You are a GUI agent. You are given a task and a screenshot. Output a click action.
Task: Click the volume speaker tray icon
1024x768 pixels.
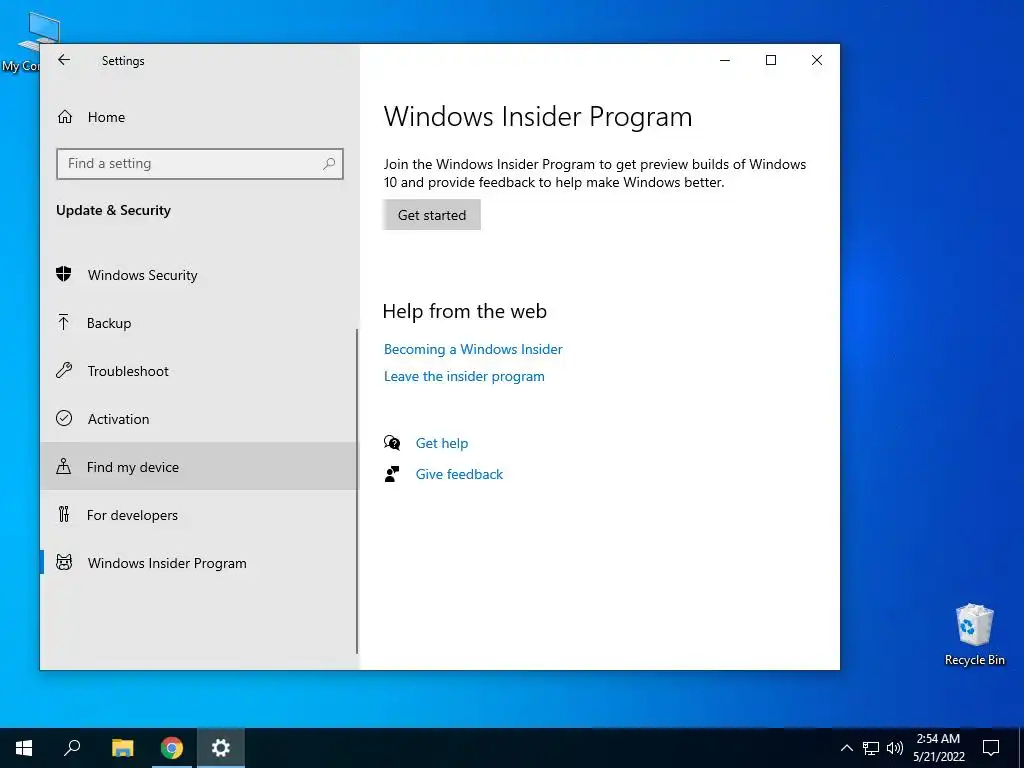[x=895, y=748]
